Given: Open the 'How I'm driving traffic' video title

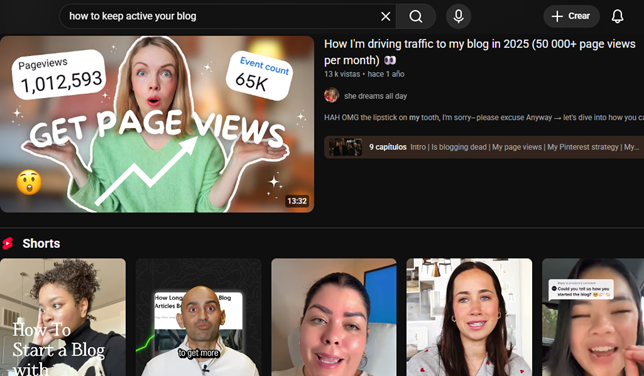Looking at the screenshot, I should point(480,52).
